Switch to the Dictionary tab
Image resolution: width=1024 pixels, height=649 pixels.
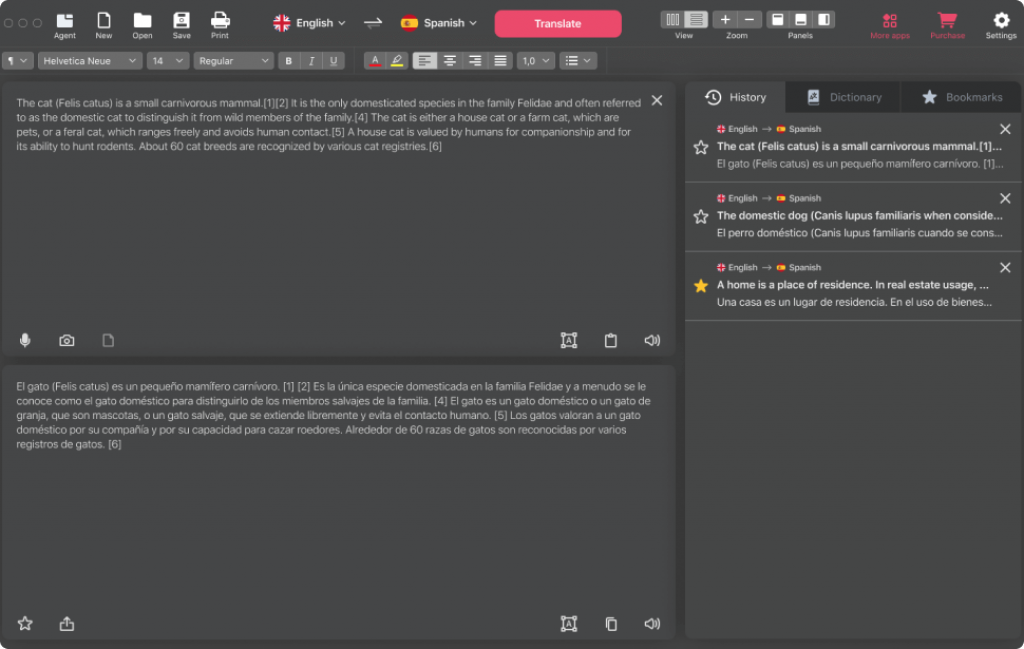click(x=842, y=96)
